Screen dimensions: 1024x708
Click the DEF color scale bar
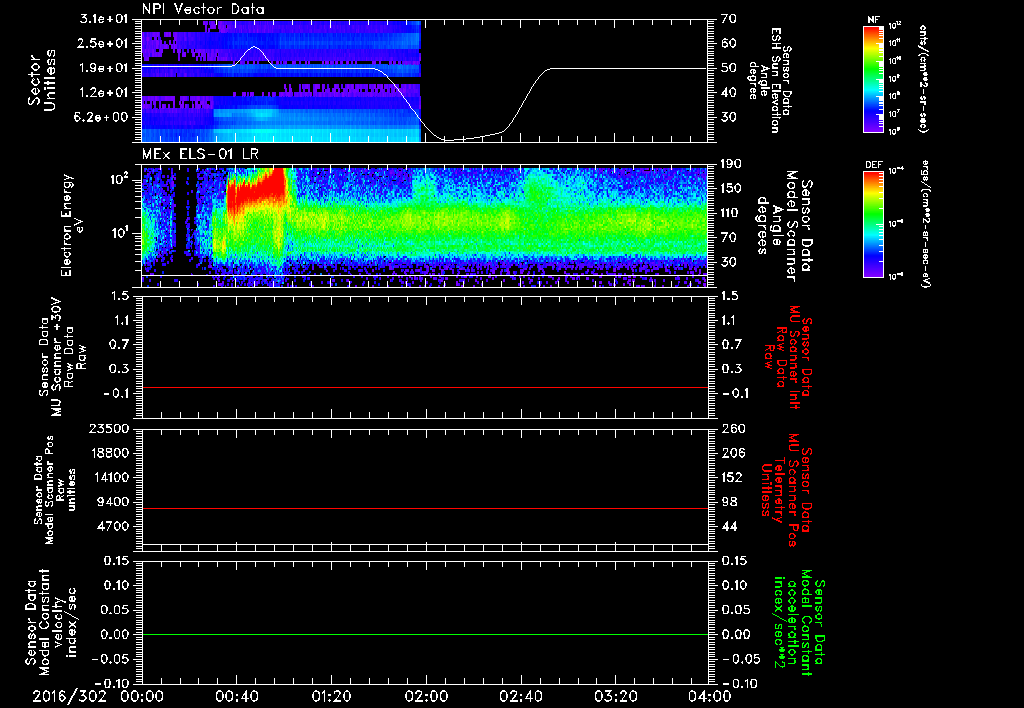(874, 224)
